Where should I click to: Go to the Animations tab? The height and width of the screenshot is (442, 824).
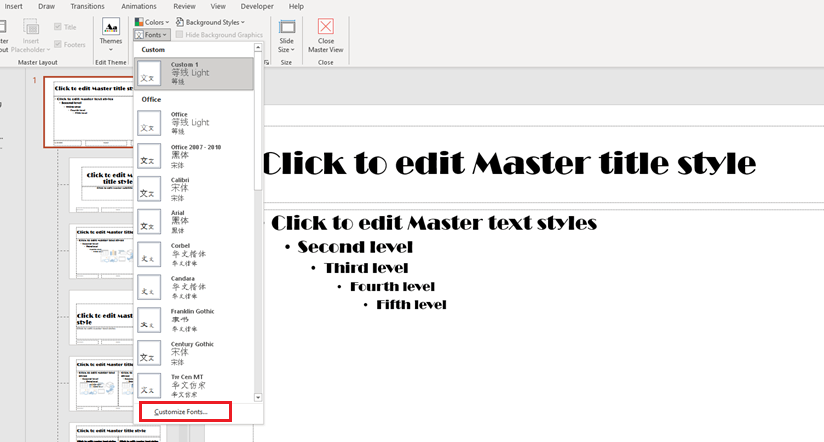pyautogui.click(x=139, y=6)
